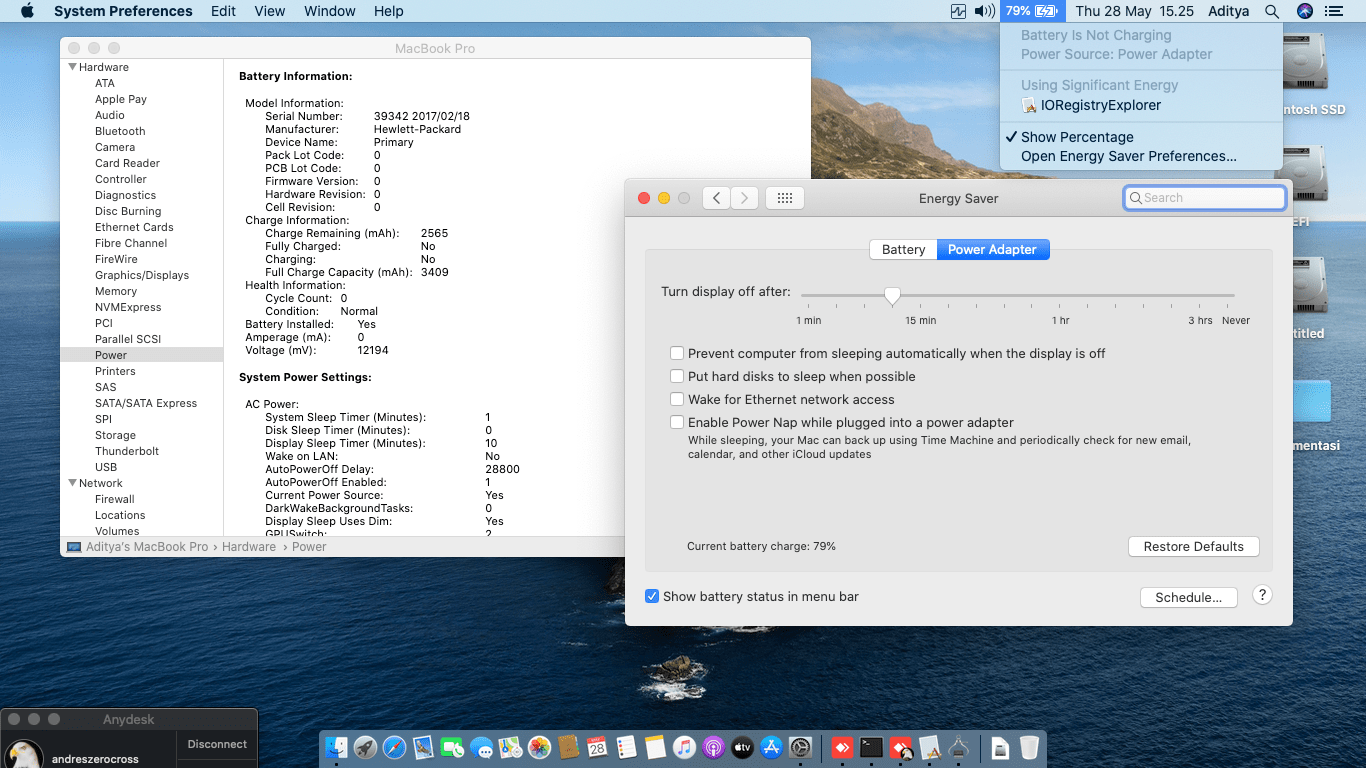Enable Wake for Ethernet network access
Viewport: 1366px width, 768px height.
pyautogui.click(x=677, y=399)
